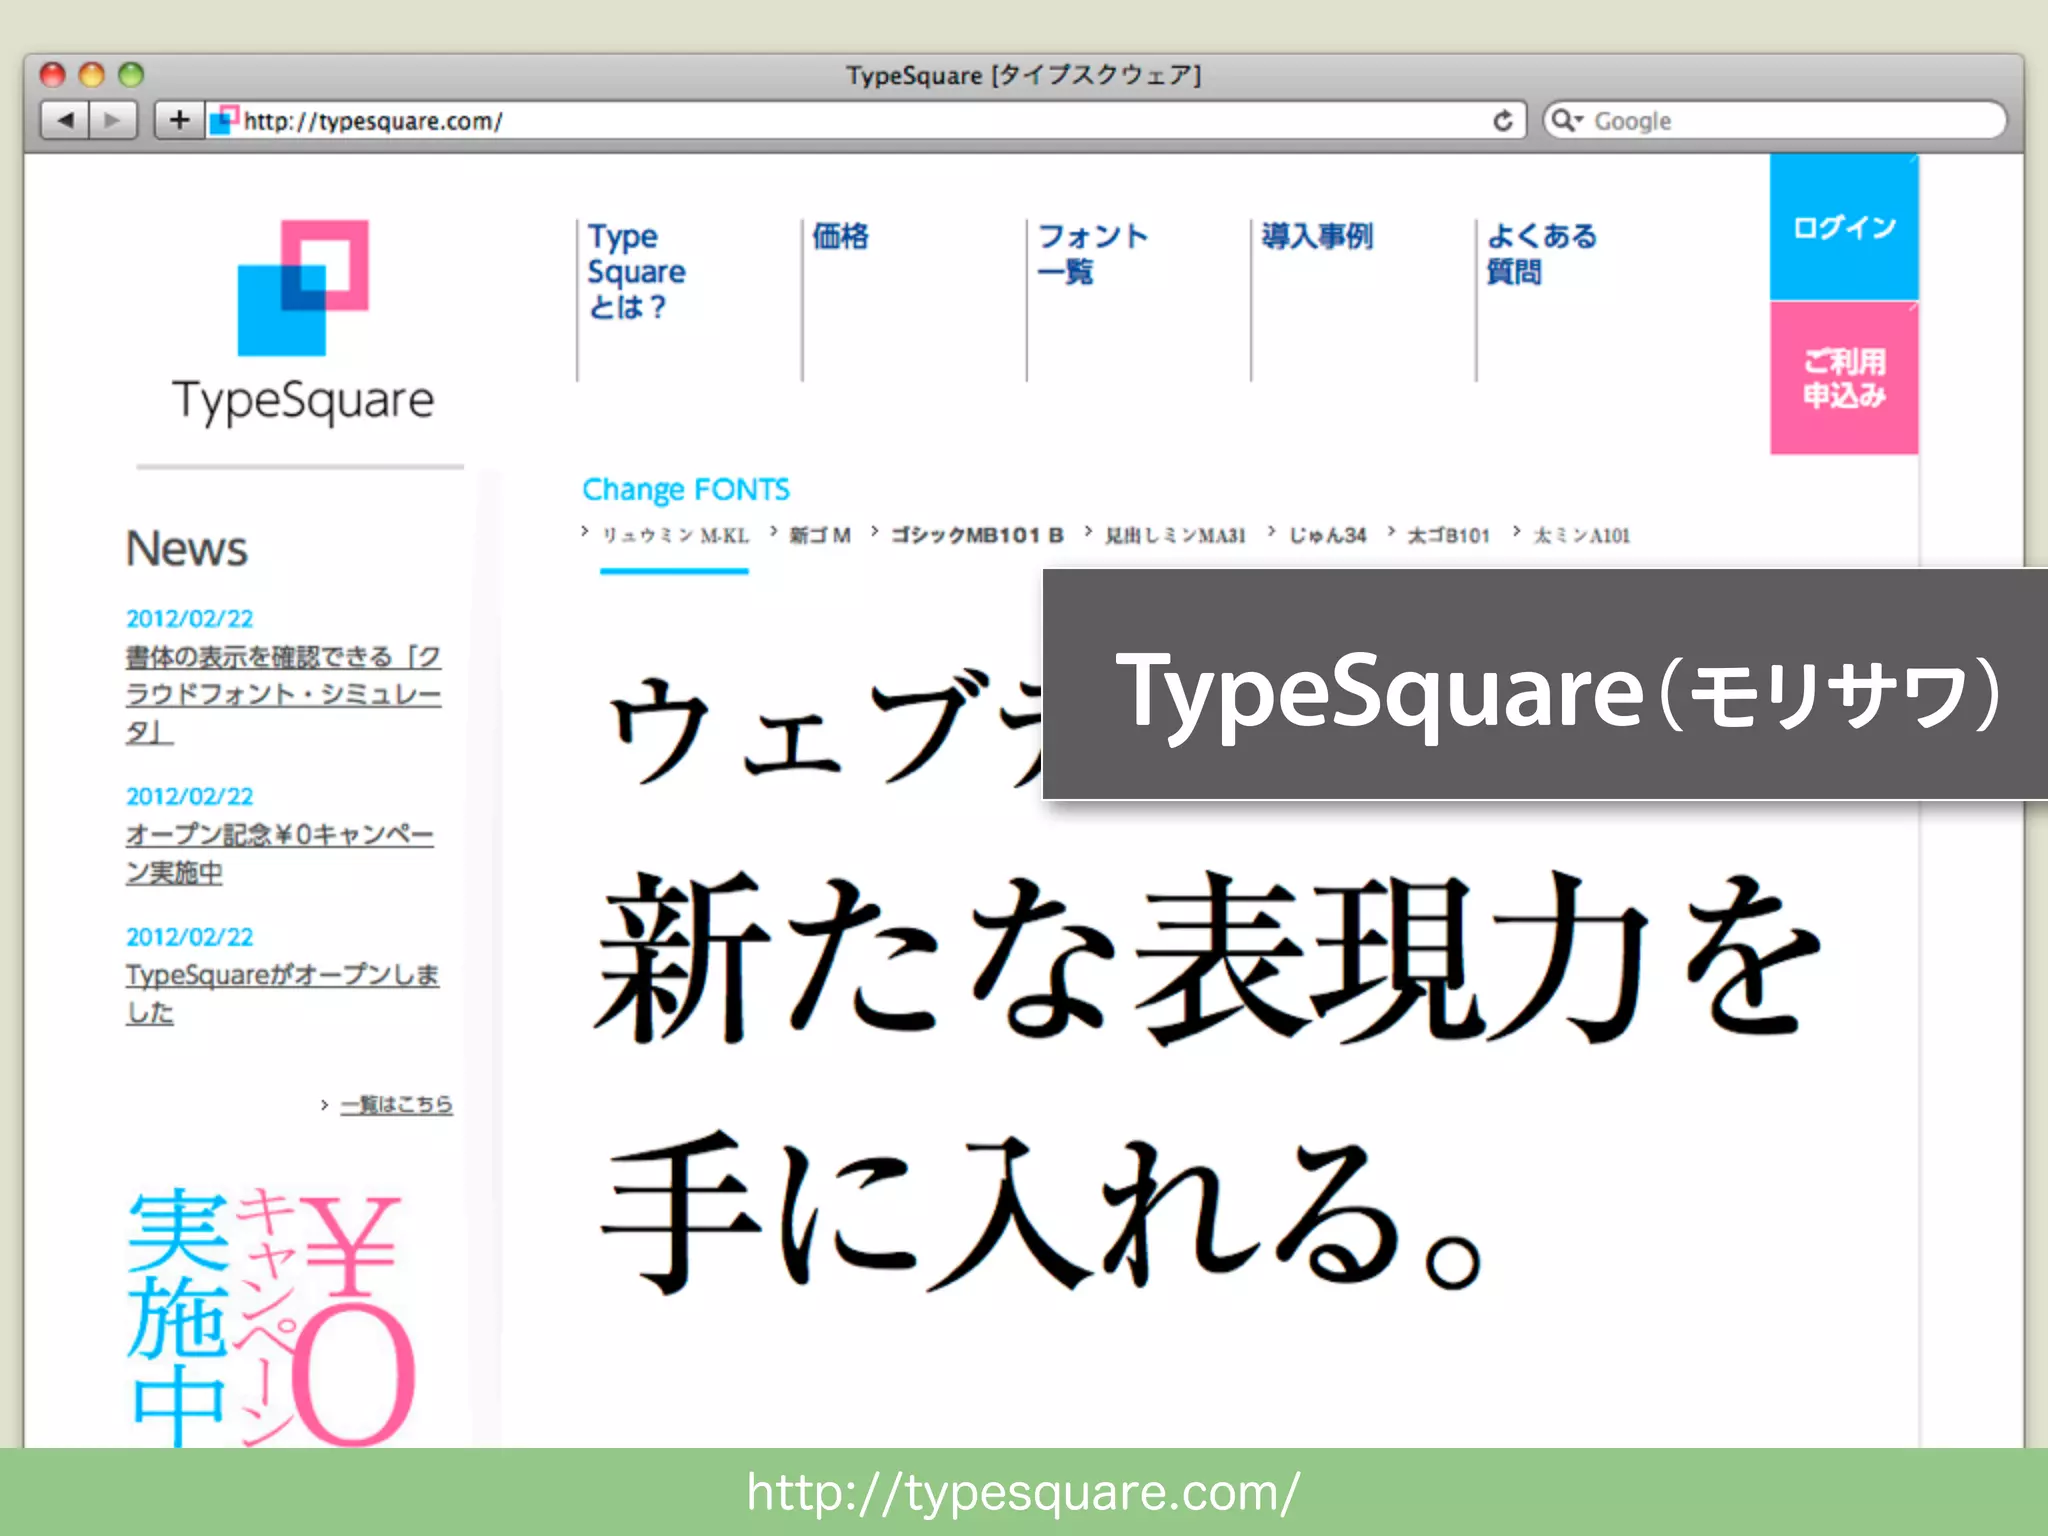Open news link about クラウドフォント・シミュレータ
The height and width of the screenshot is (1536, 2048).
click(283, 694)
